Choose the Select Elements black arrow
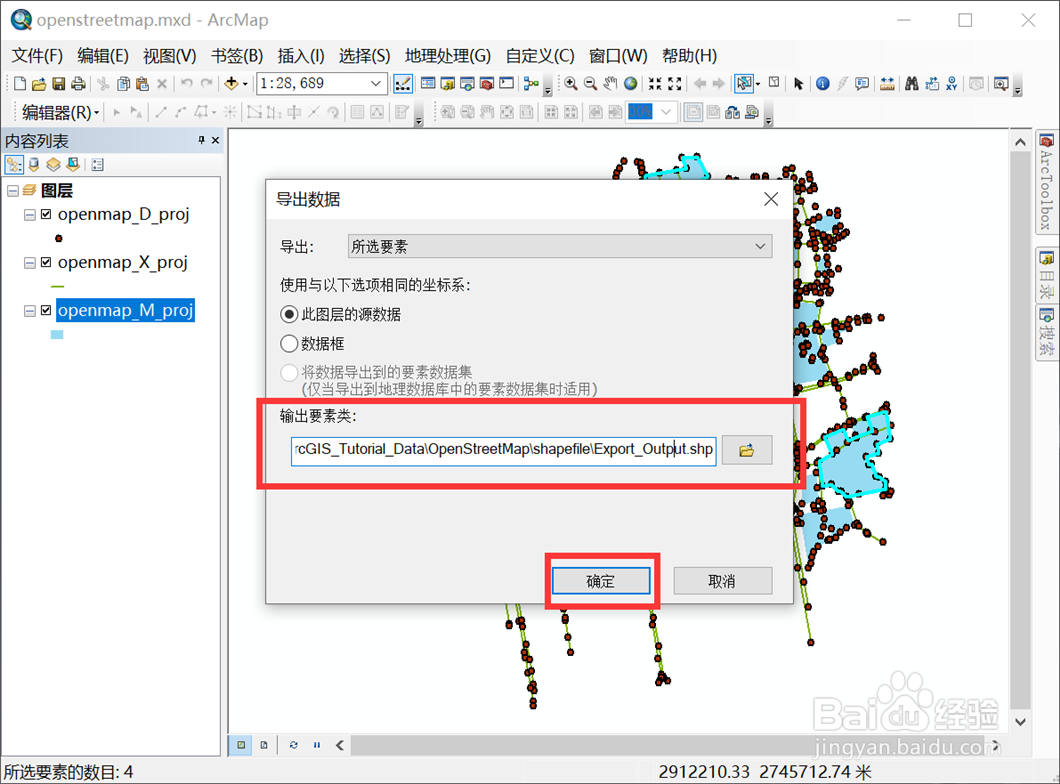Viewport: 1060px width, 784px height. click(798, 83)
